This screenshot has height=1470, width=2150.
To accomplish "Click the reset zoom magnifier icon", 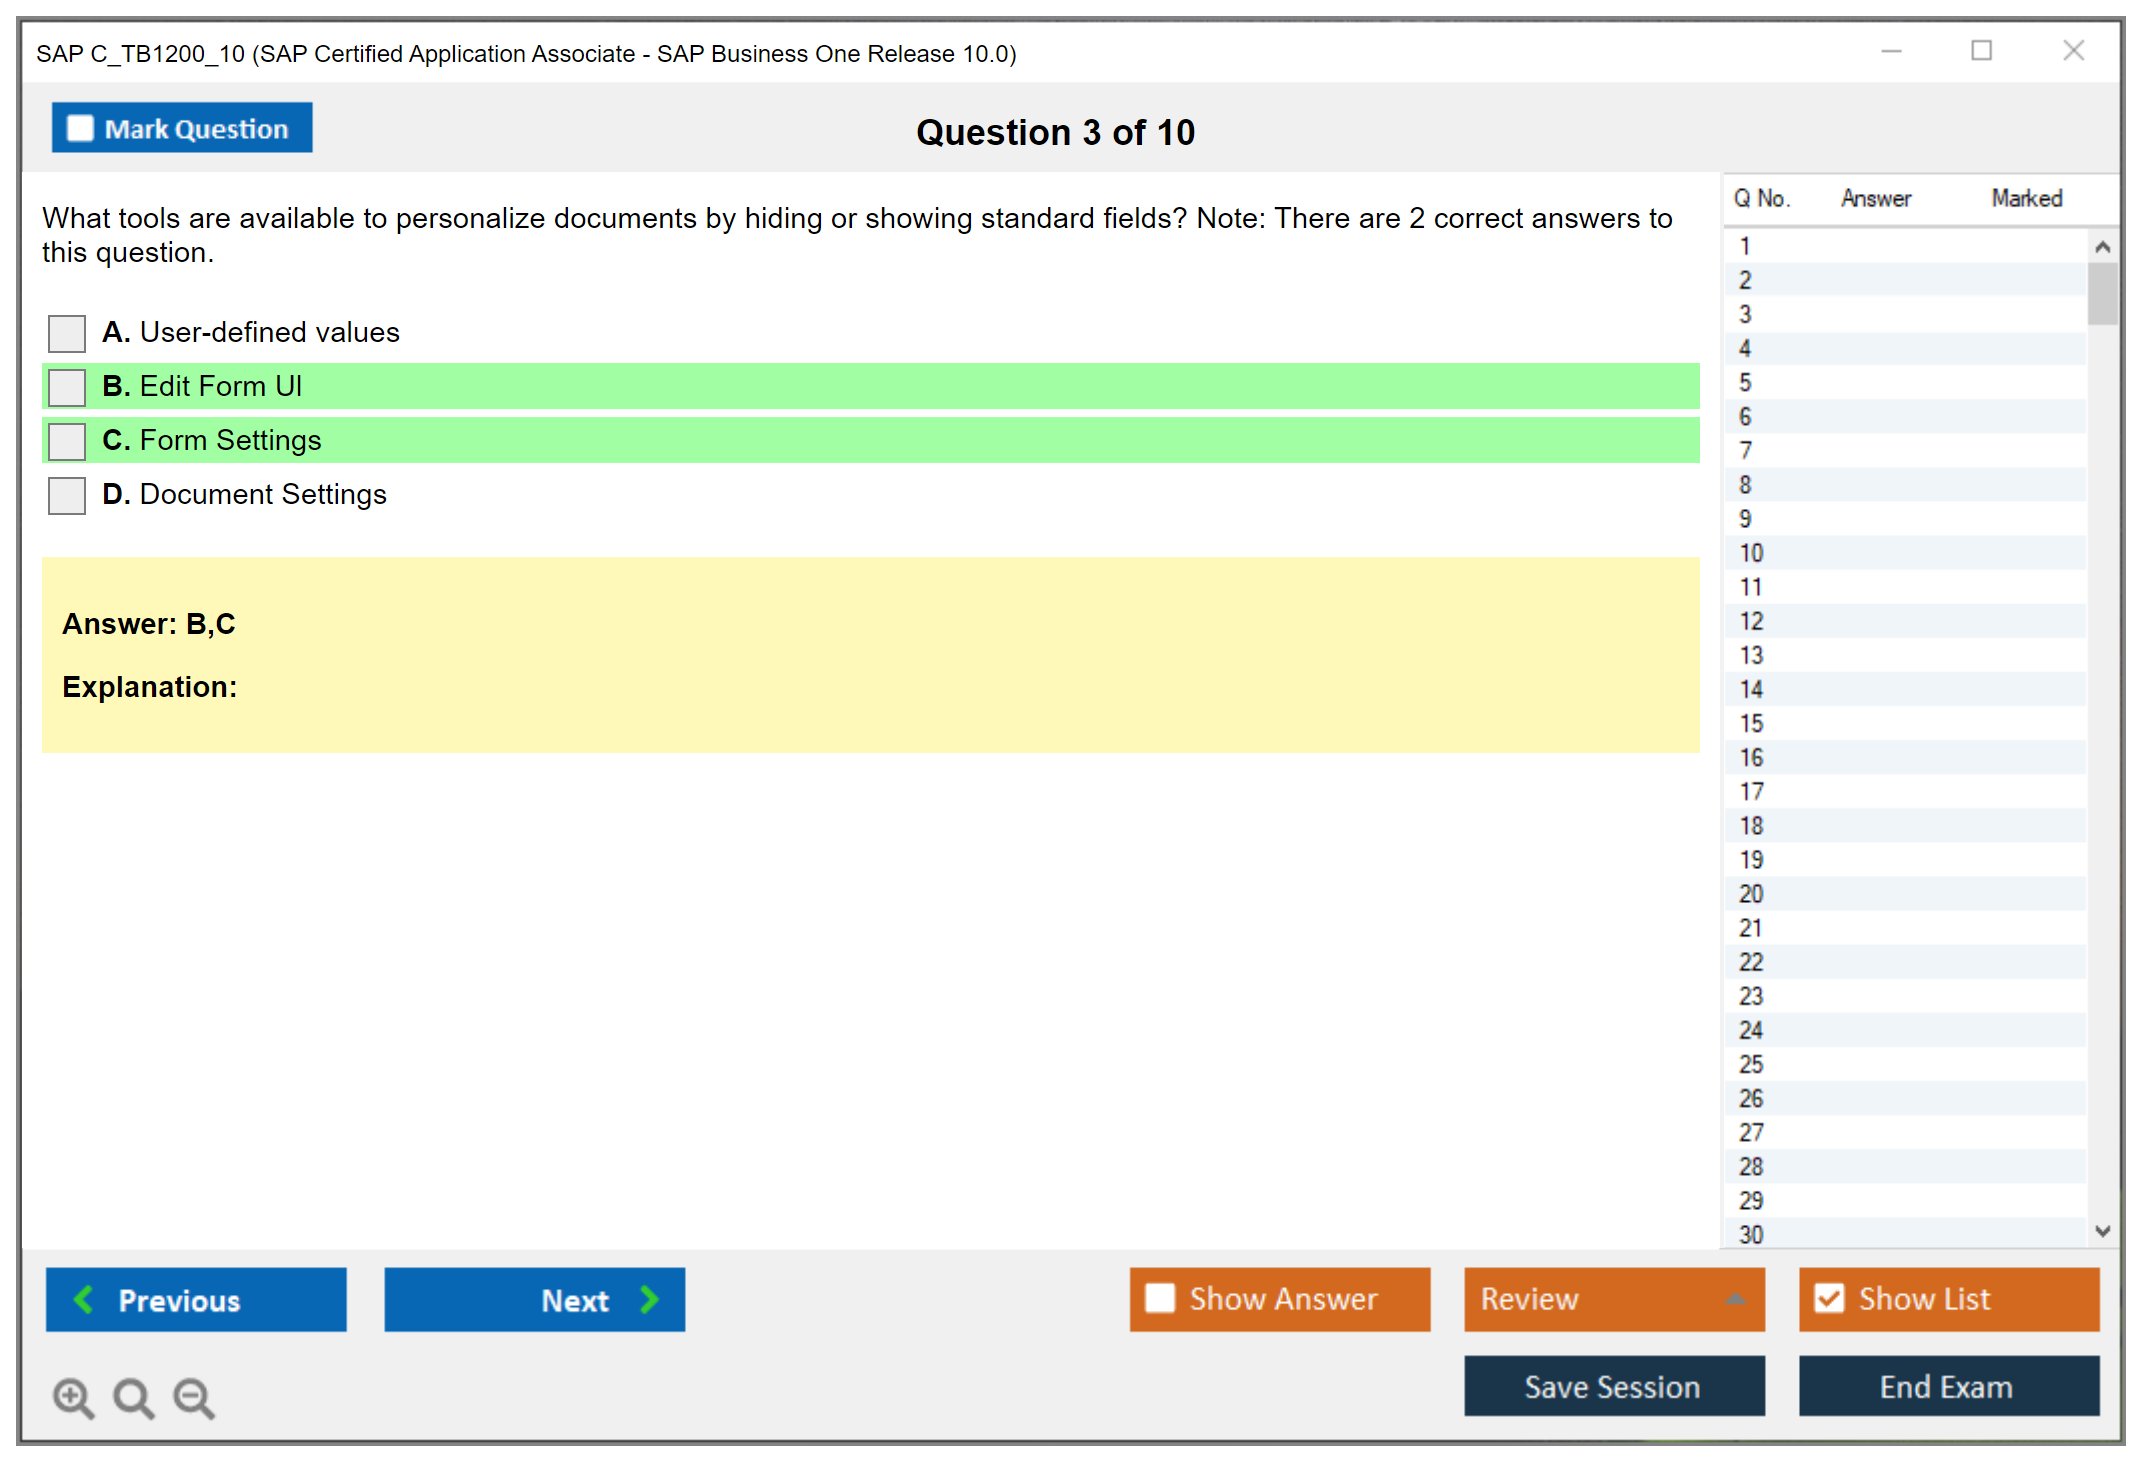I will coord(133,1397).
